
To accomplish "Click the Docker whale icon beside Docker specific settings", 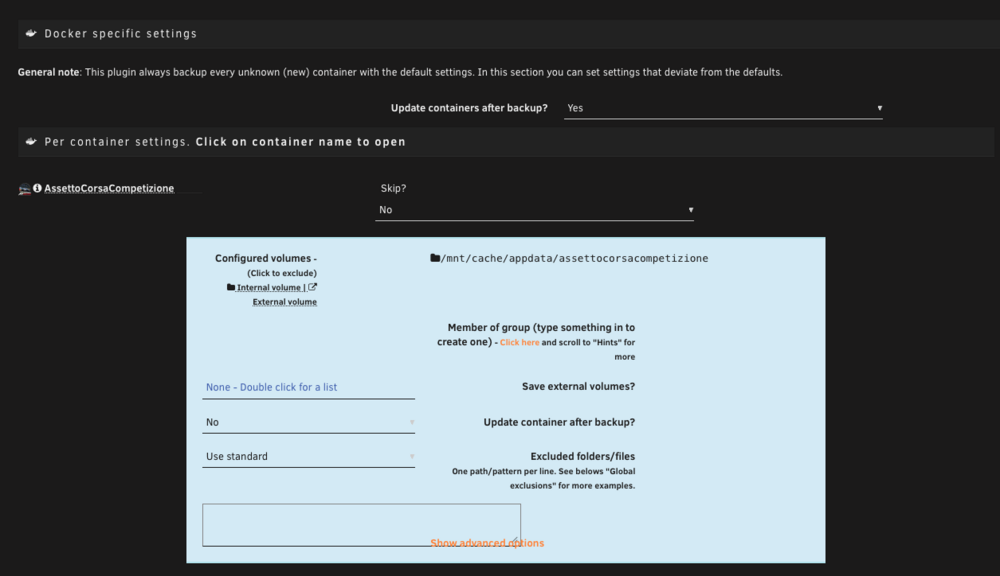I will point(31,33).
